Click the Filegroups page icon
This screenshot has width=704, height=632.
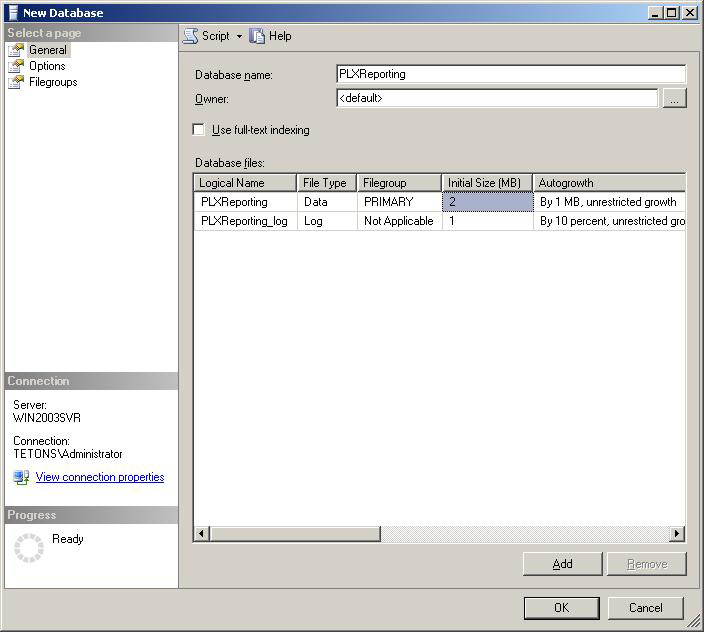pyautogui.click(x=16, y=83)
